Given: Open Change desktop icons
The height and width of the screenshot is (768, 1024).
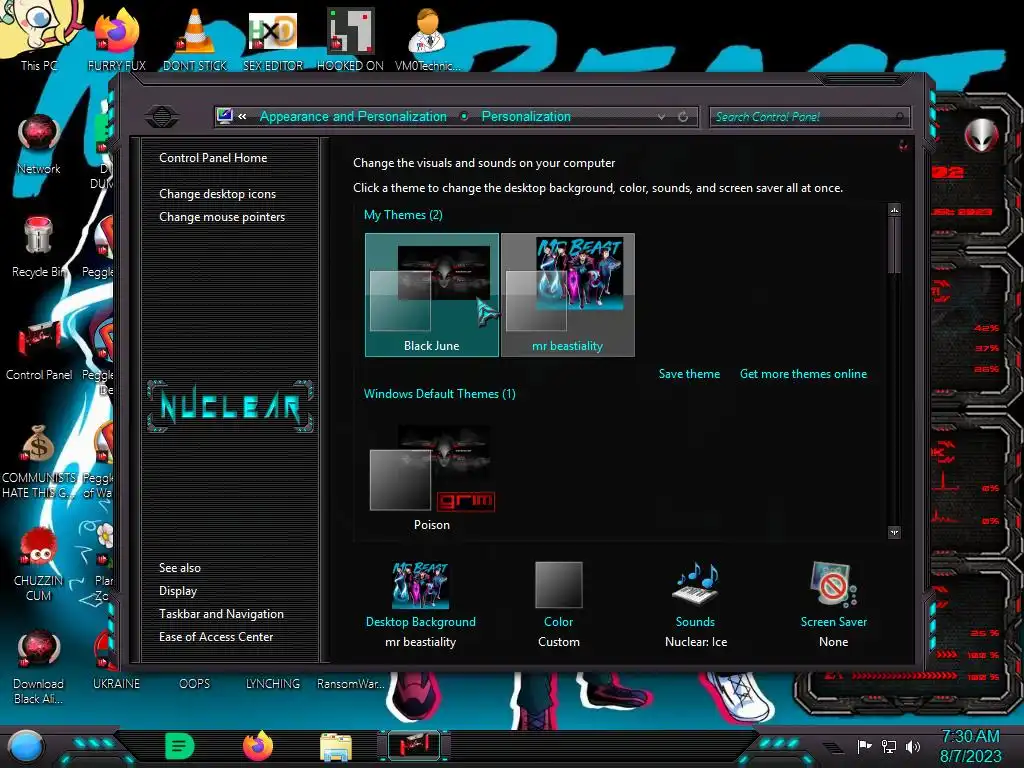Looking at the screenshot, I should pyautogui.click(x=217, y=194).
